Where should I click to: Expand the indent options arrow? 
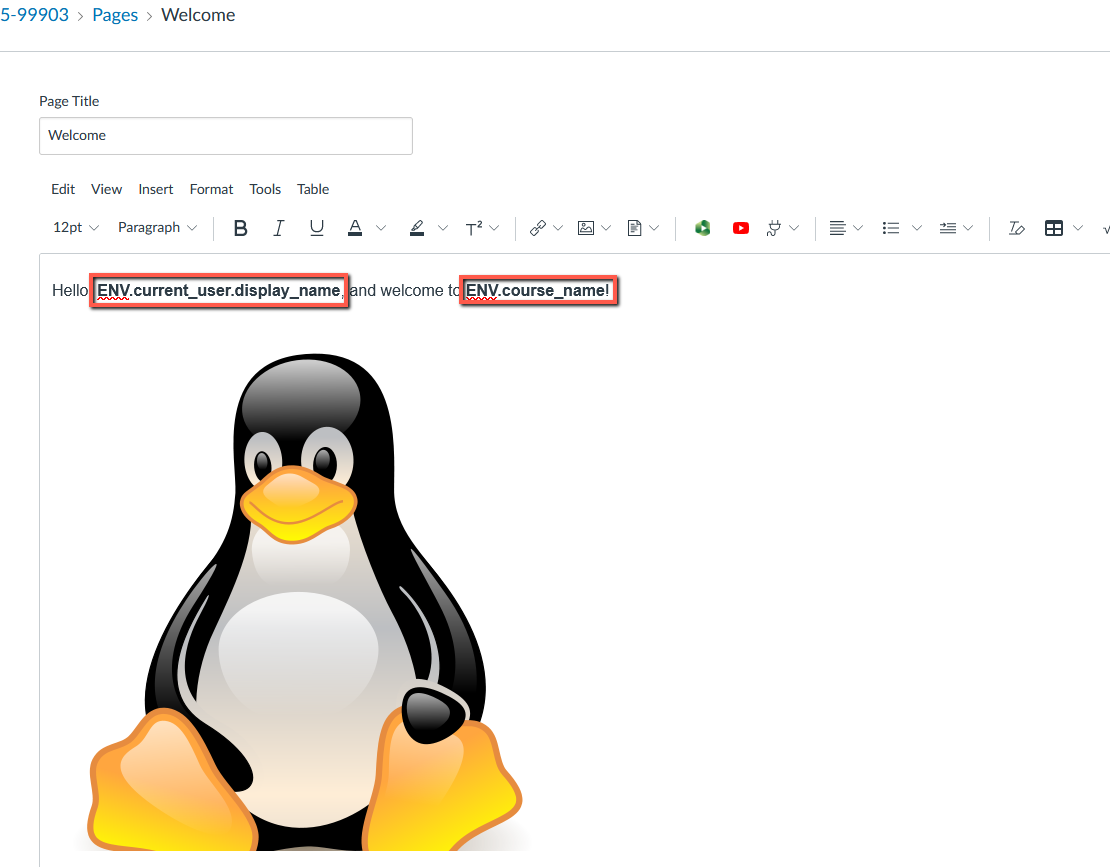[968, 228]
